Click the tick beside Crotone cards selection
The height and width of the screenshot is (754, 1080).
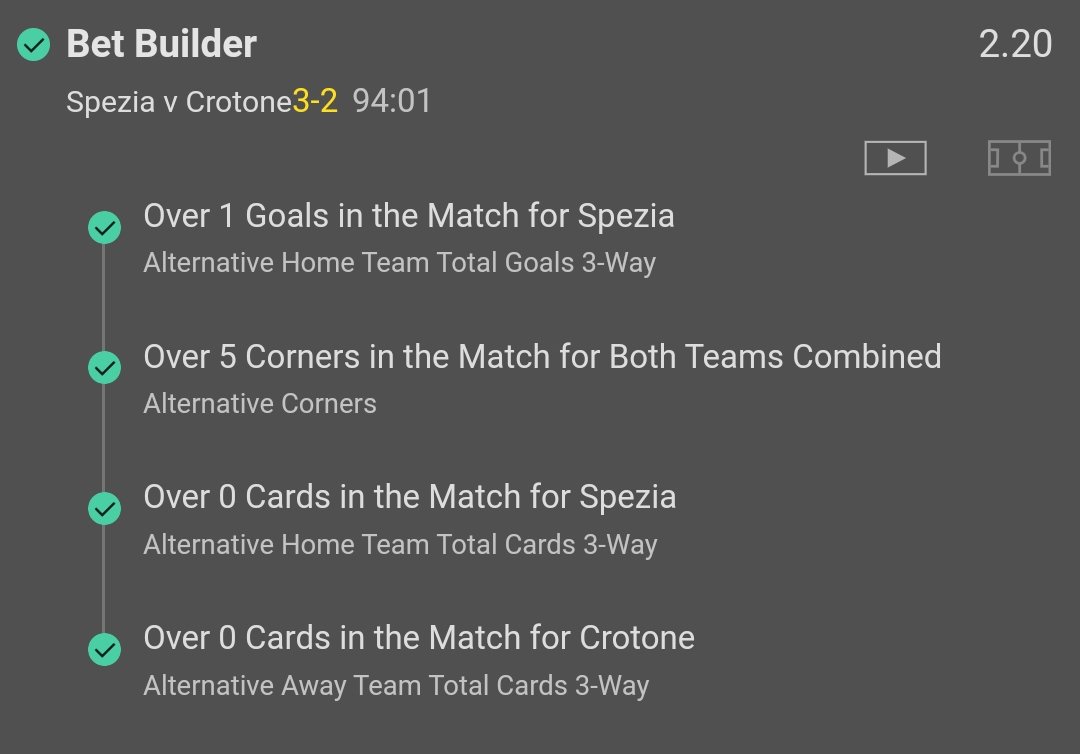[x=104, y=650]
